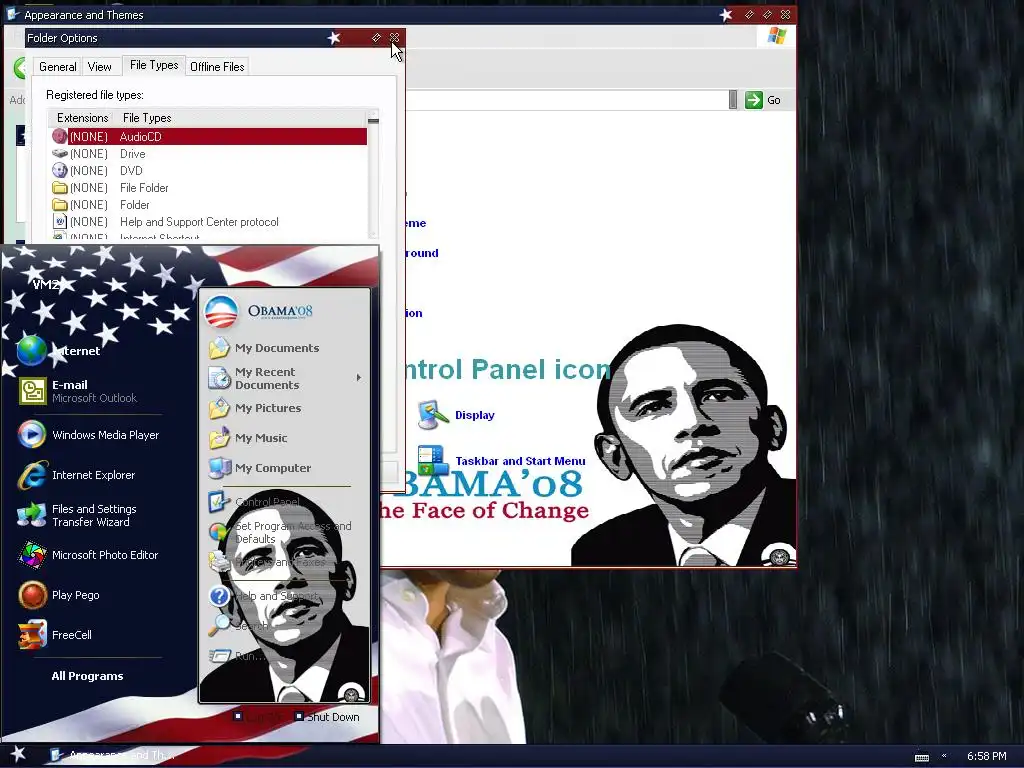Select the File Types tab
The image size is (1024, 768).
point(154,65)
